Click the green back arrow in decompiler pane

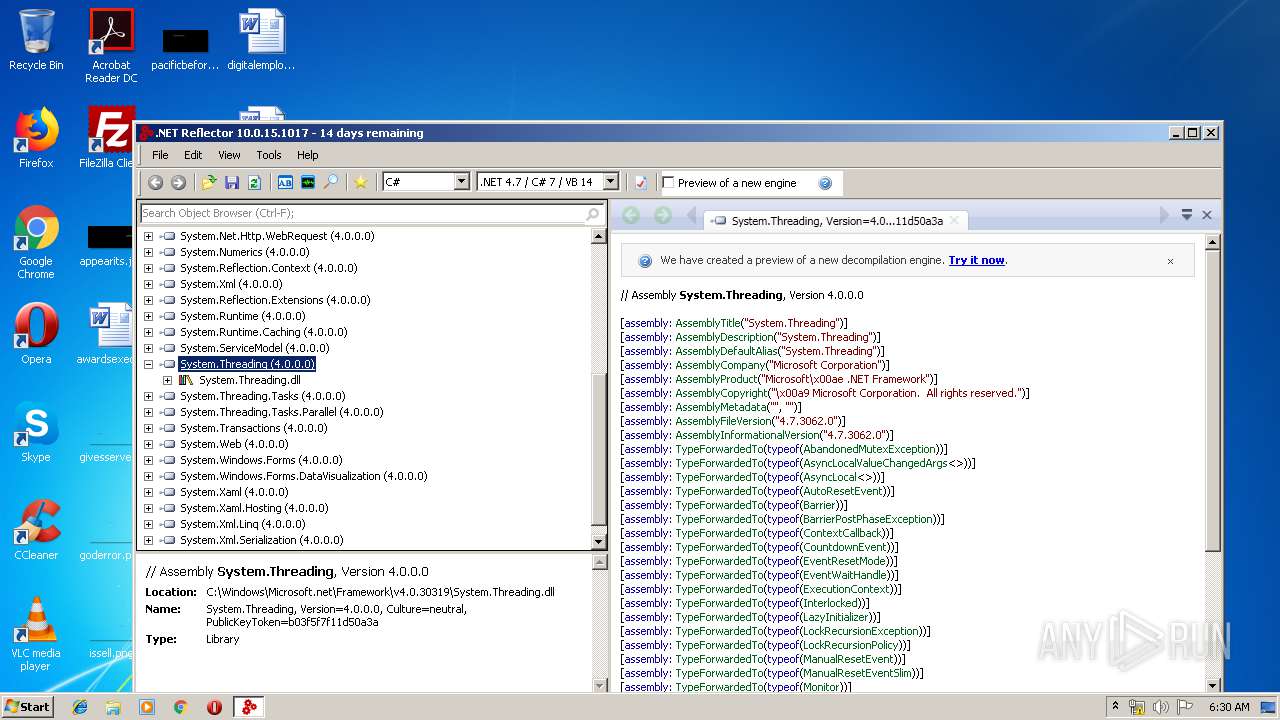[631, 215]
